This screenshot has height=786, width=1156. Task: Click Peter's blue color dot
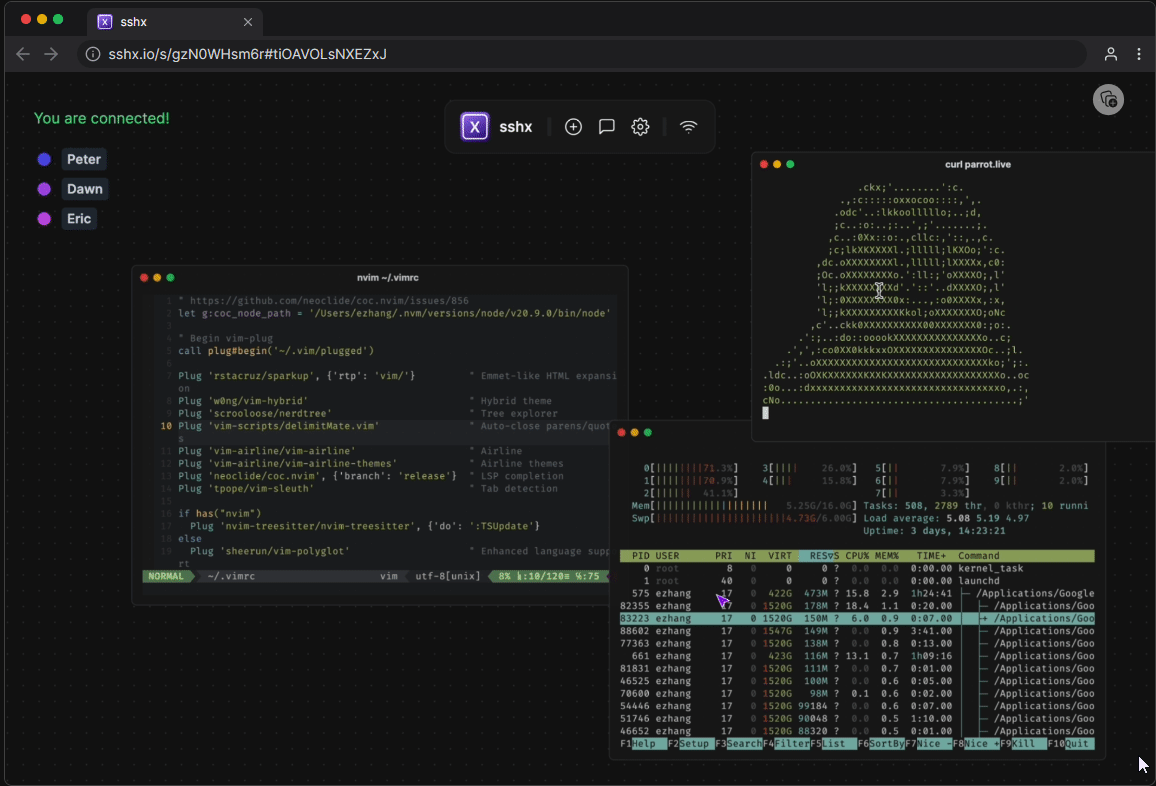[x=44, y=159]
